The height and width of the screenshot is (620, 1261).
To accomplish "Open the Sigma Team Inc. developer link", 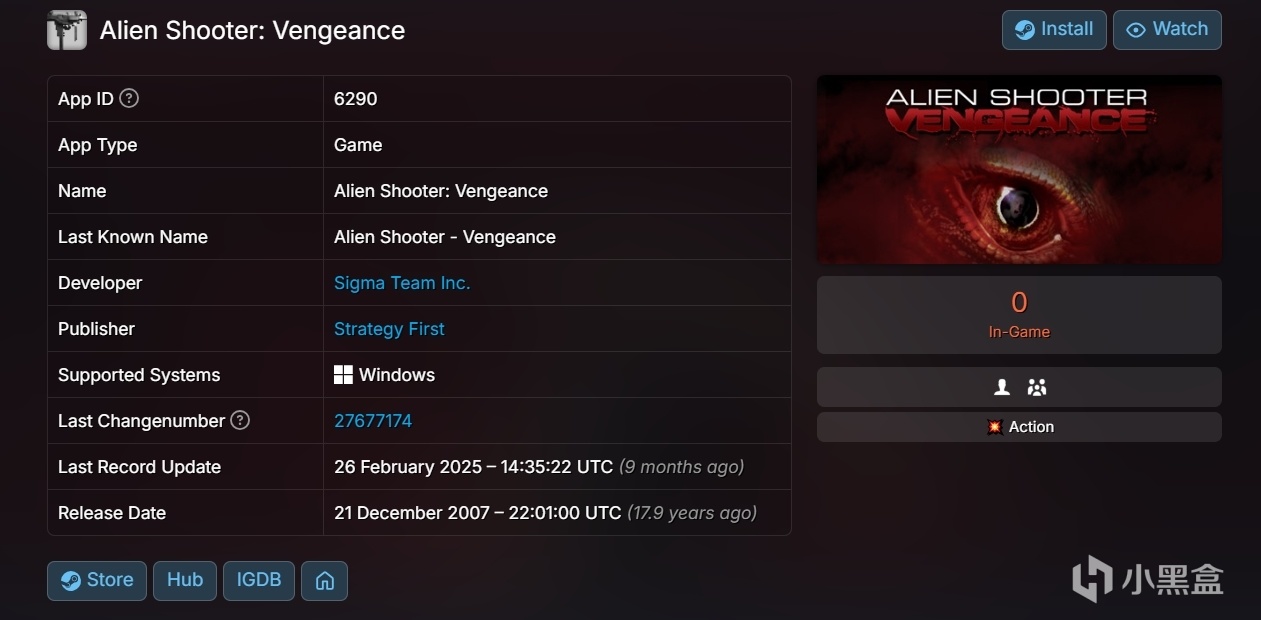I will point(402,283).
